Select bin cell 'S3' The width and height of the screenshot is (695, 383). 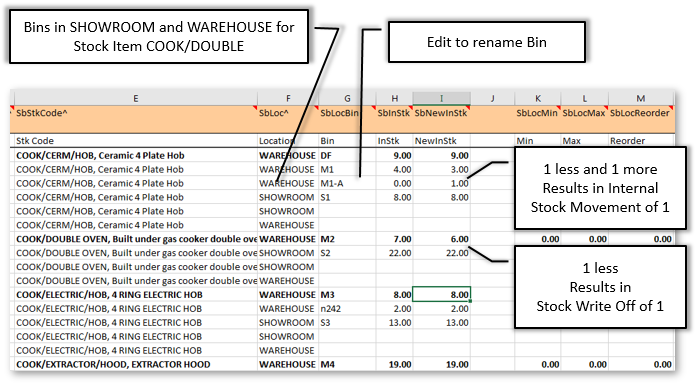pyautogui.click(x=348, y=323)
